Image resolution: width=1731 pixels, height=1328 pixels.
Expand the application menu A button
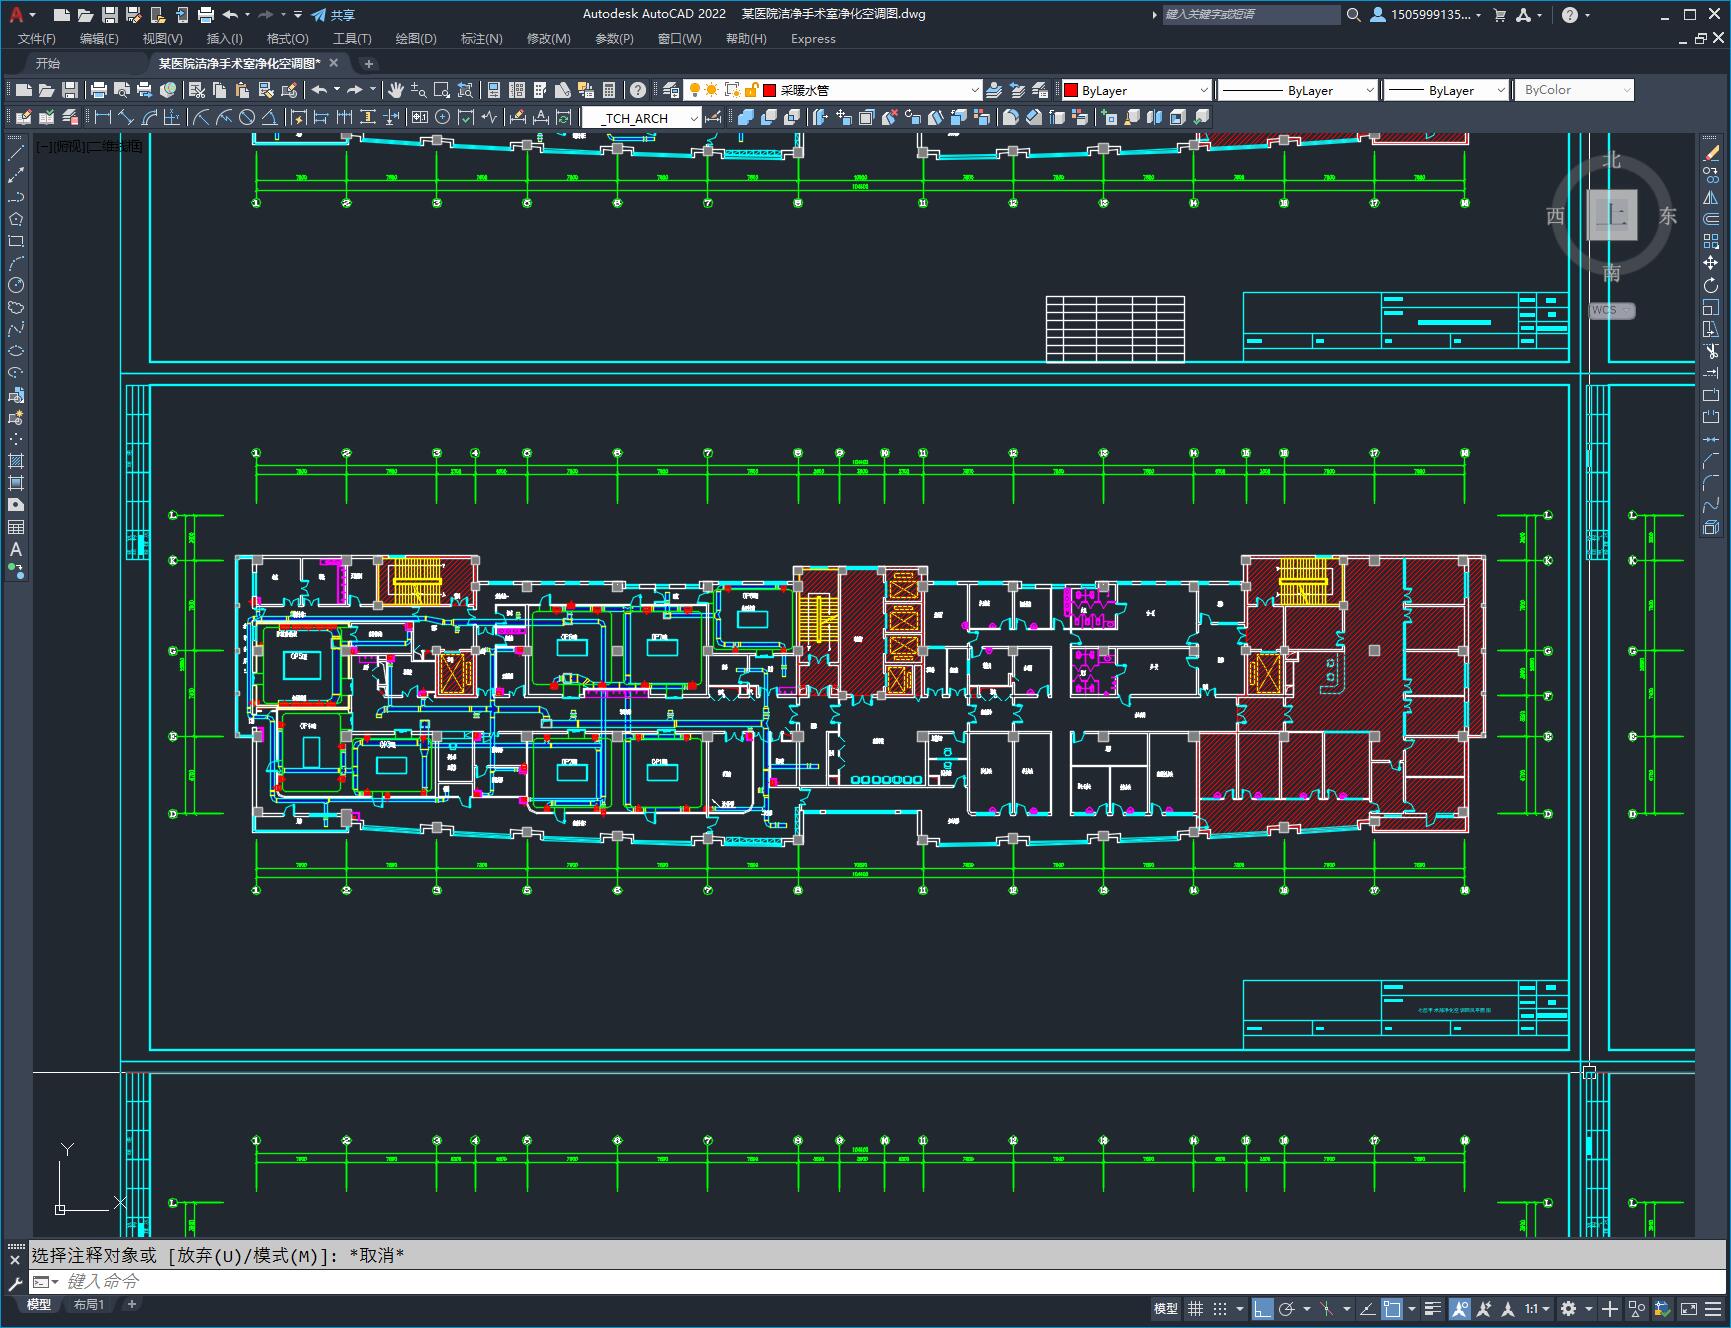[x=20, y=15]
